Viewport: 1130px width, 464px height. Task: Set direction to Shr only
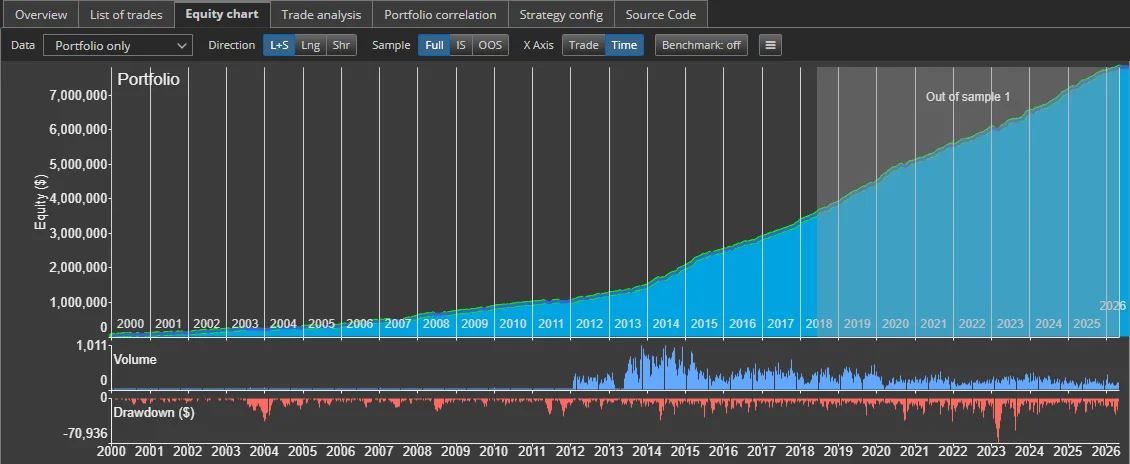pyautogui.click(x=342, y=45)
